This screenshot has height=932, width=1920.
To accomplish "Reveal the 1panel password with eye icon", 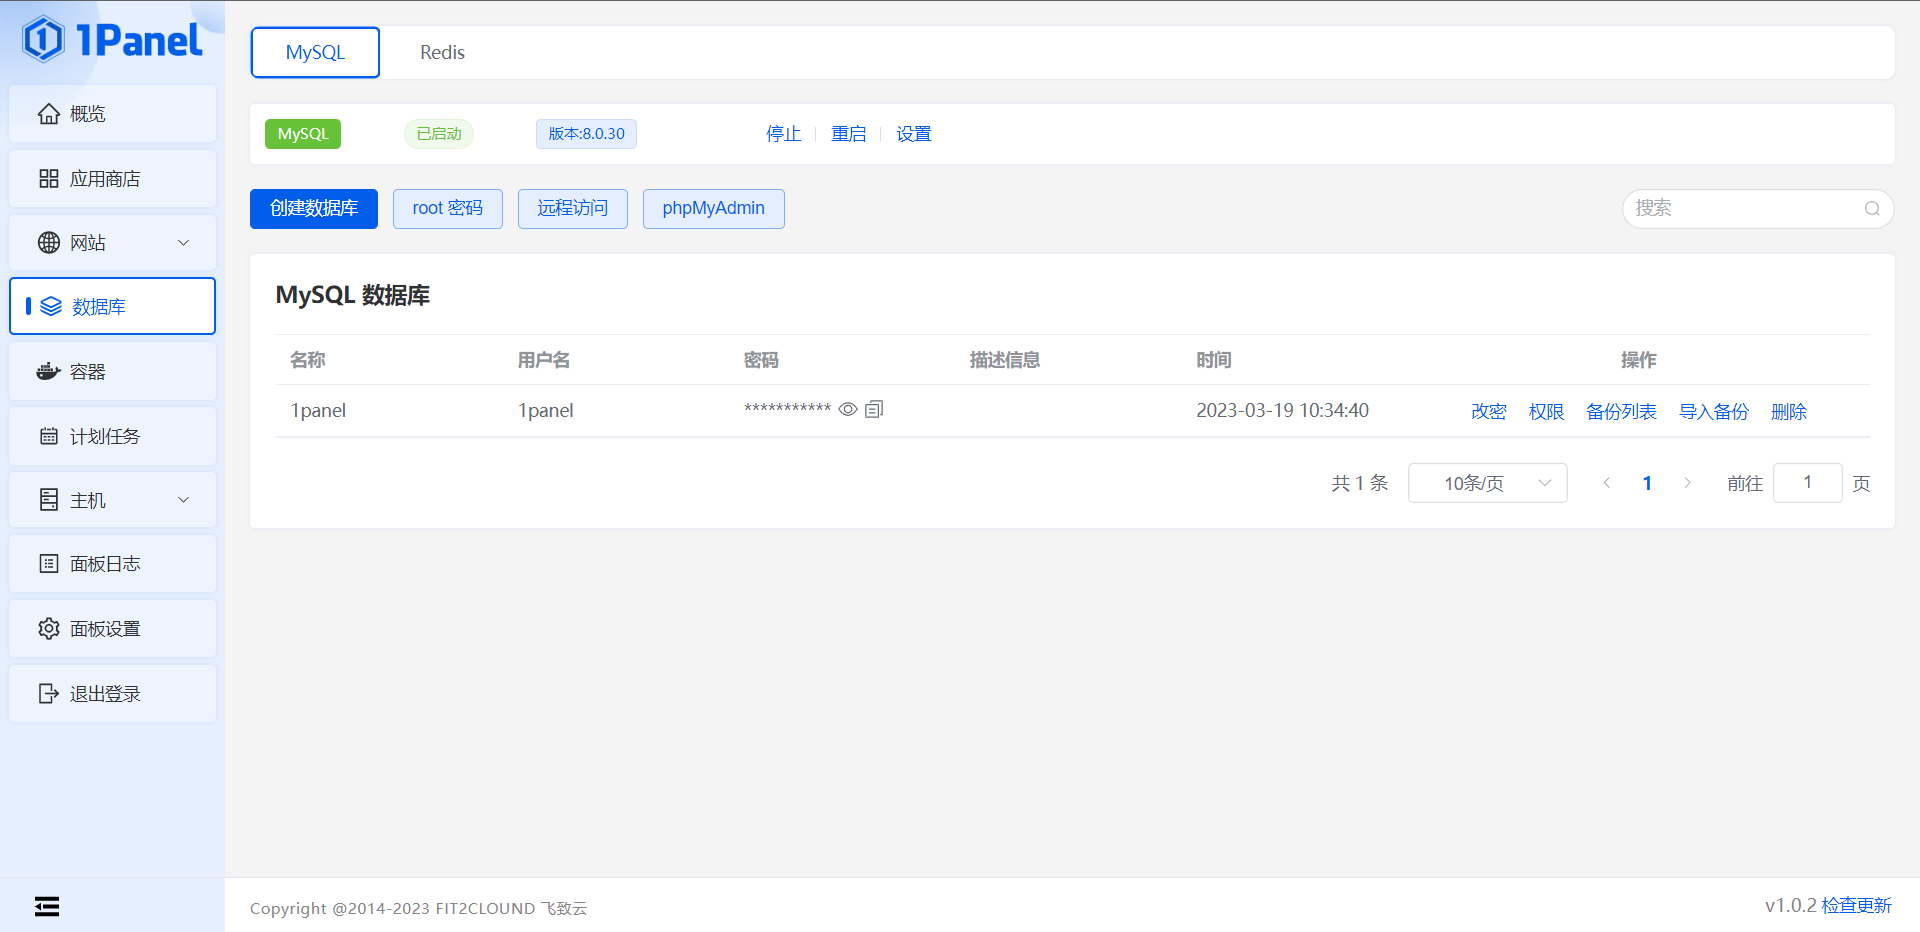I will coord(848,409).
